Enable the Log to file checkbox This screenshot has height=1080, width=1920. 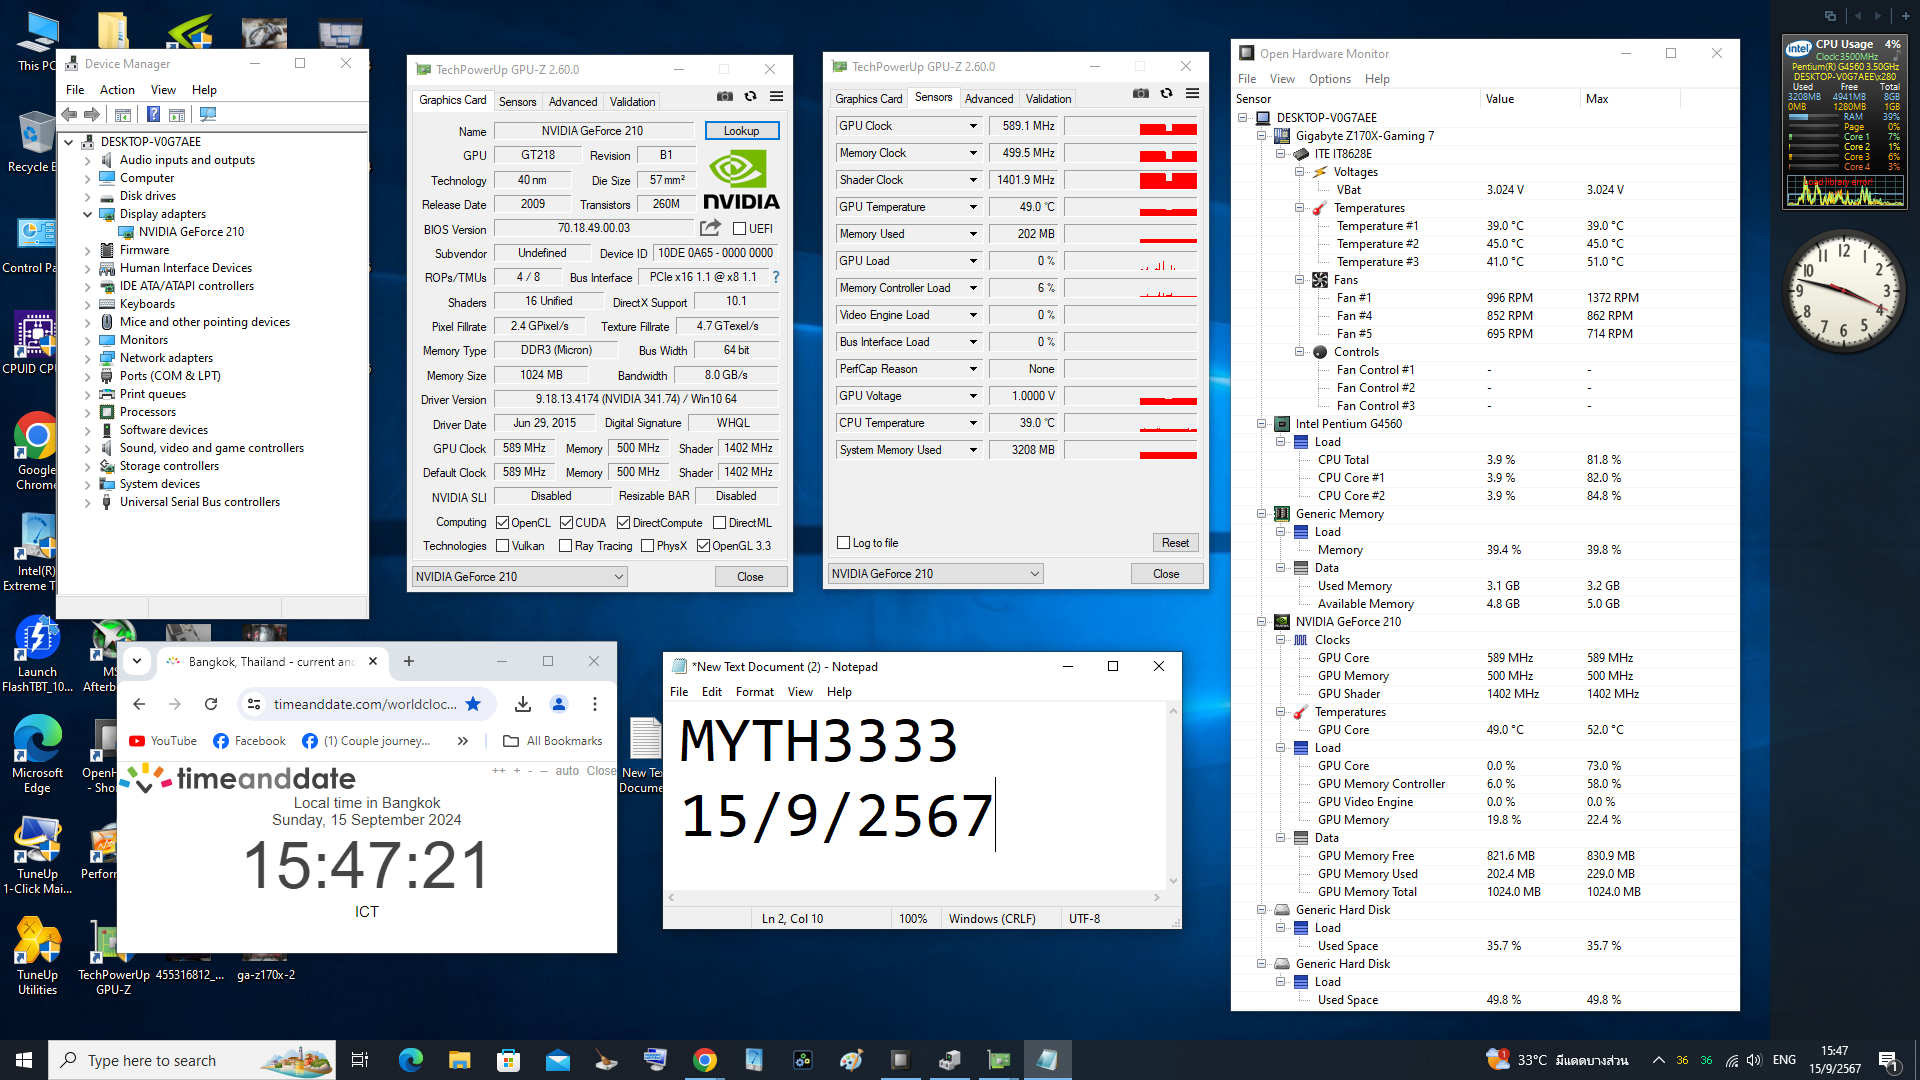844,543
